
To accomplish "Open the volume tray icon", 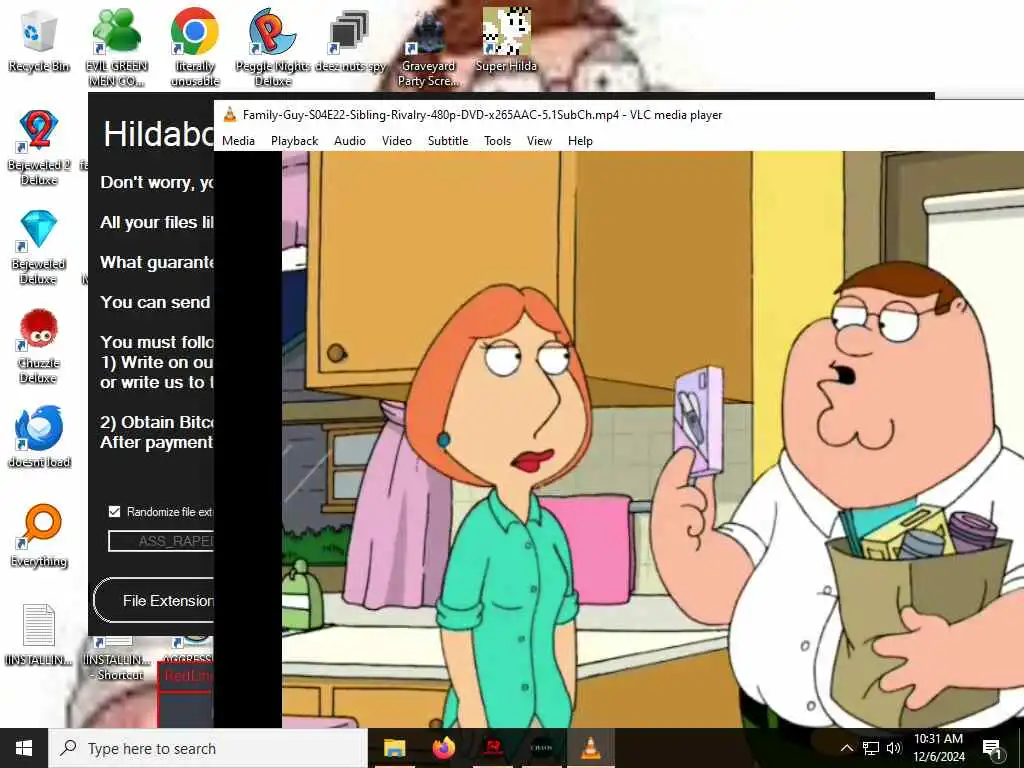I will tap(894, 748).
